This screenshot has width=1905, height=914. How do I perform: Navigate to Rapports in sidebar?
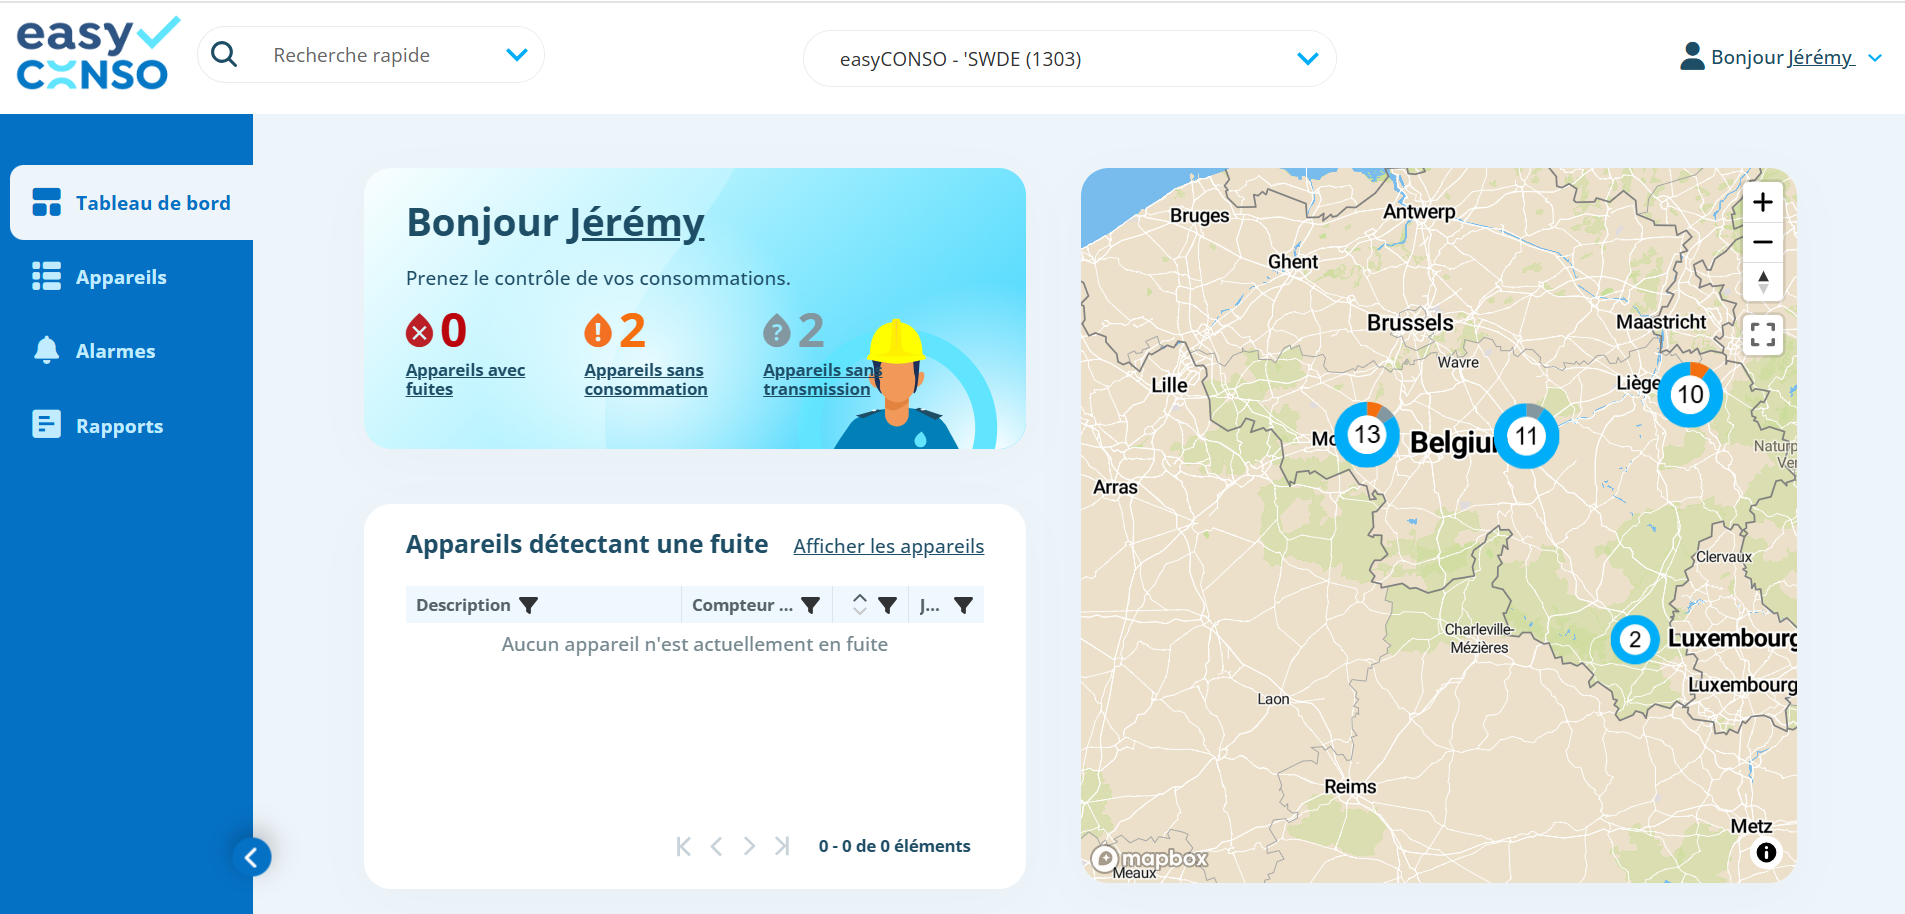pos(119,426)
